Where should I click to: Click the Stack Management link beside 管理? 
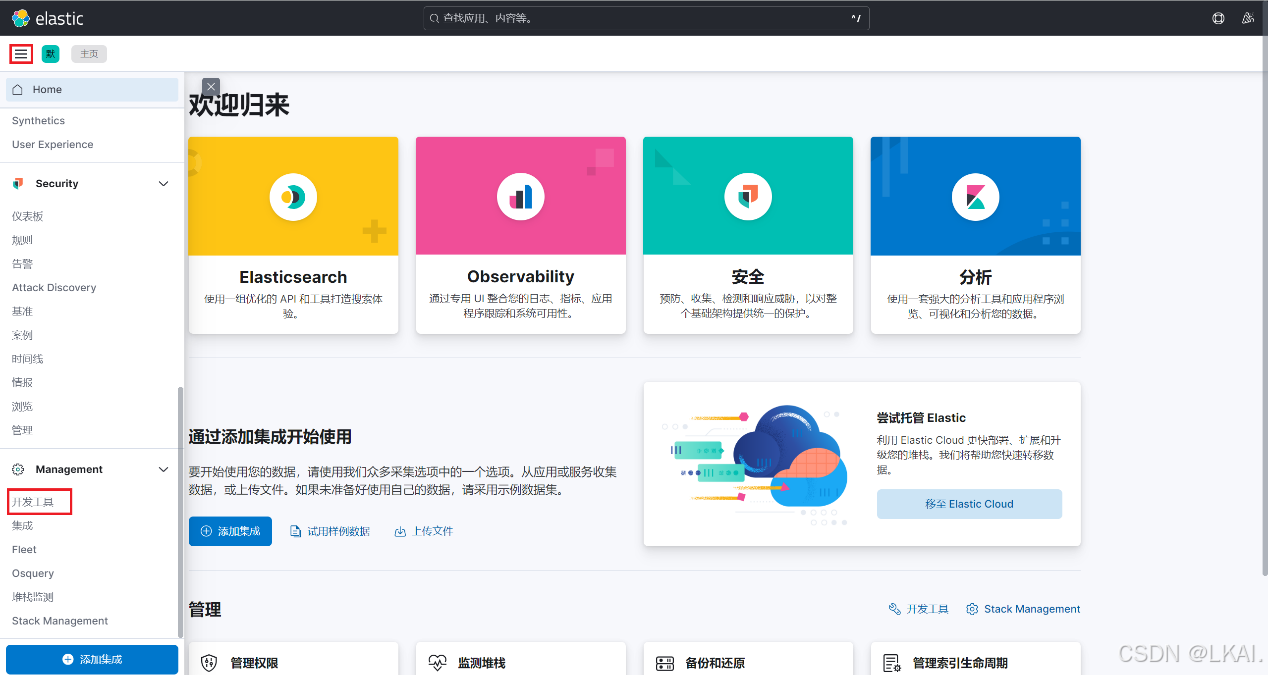tap(1023, 609)
